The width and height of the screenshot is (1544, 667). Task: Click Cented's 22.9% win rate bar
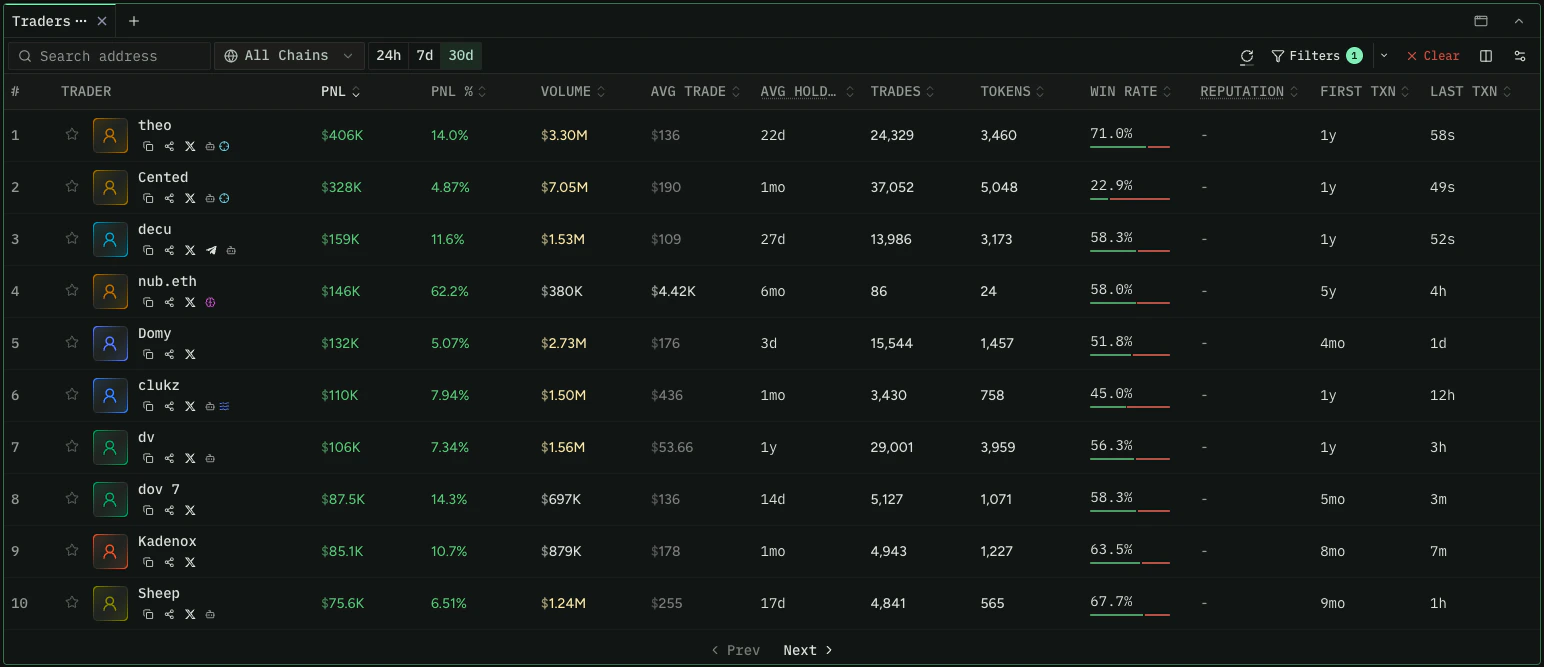[1130, 198]
